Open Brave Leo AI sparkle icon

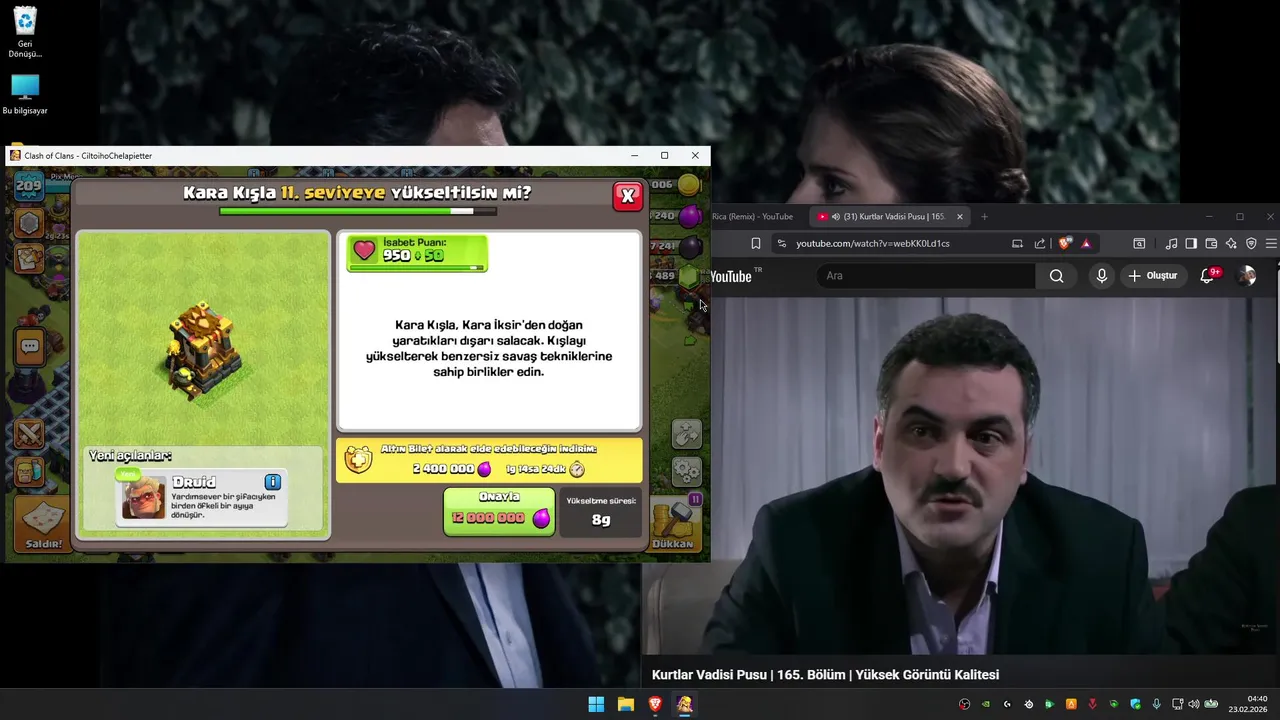click(1231, 243)
